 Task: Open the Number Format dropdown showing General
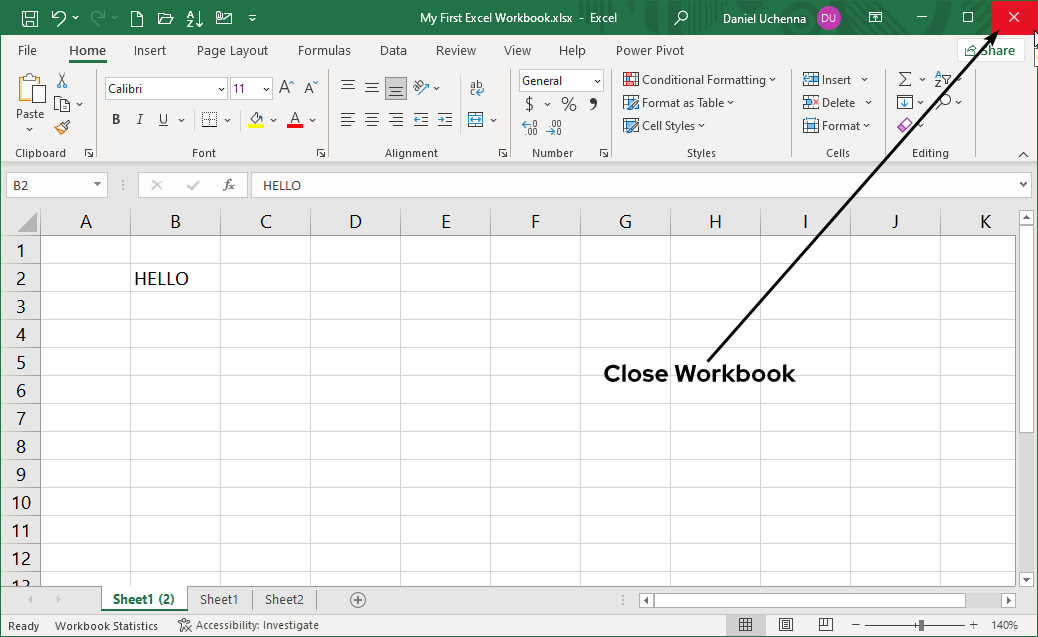click(597, 80)
